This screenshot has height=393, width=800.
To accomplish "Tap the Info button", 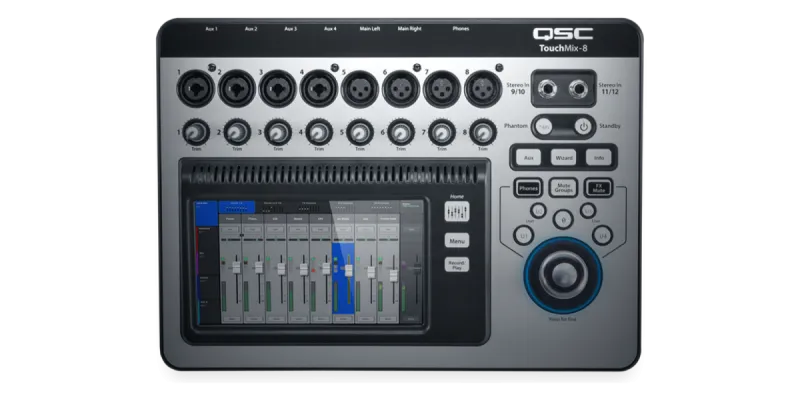I will [598, 158].
